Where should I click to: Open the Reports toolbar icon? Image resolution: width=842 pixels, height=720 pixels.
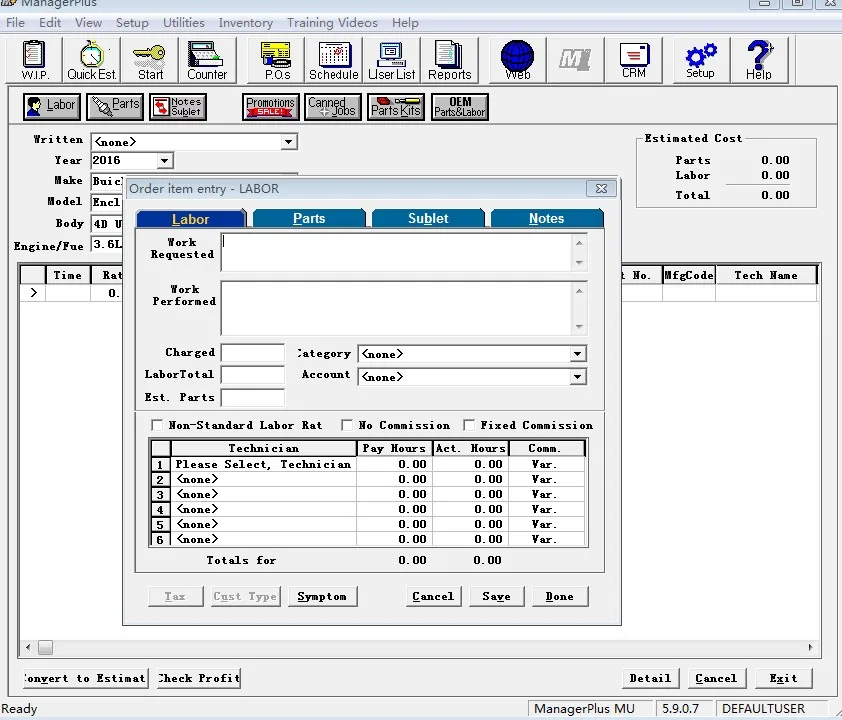(449, 60)
